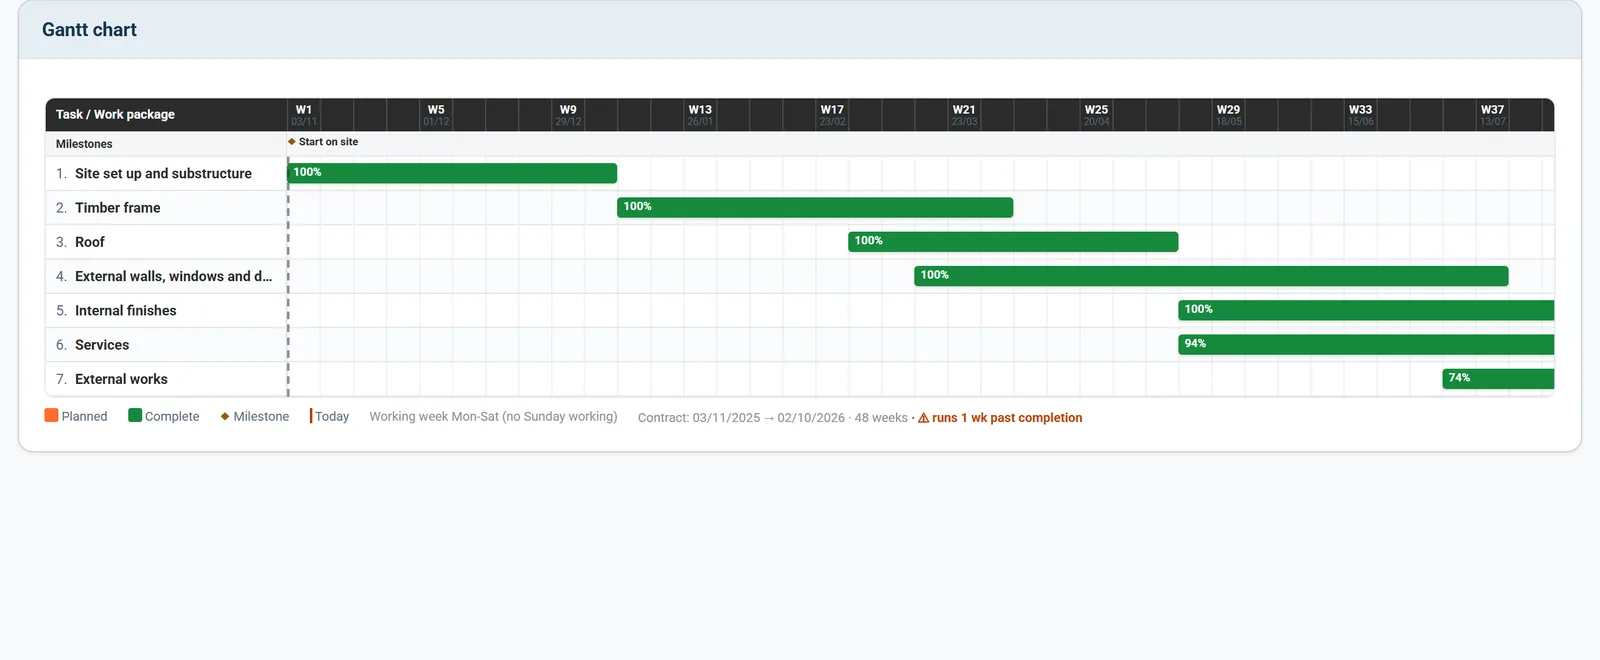Image resolution: width=1600 pixels, height=660 pixels.
Task: Select task row 7. External works
Action: (166, 379)
